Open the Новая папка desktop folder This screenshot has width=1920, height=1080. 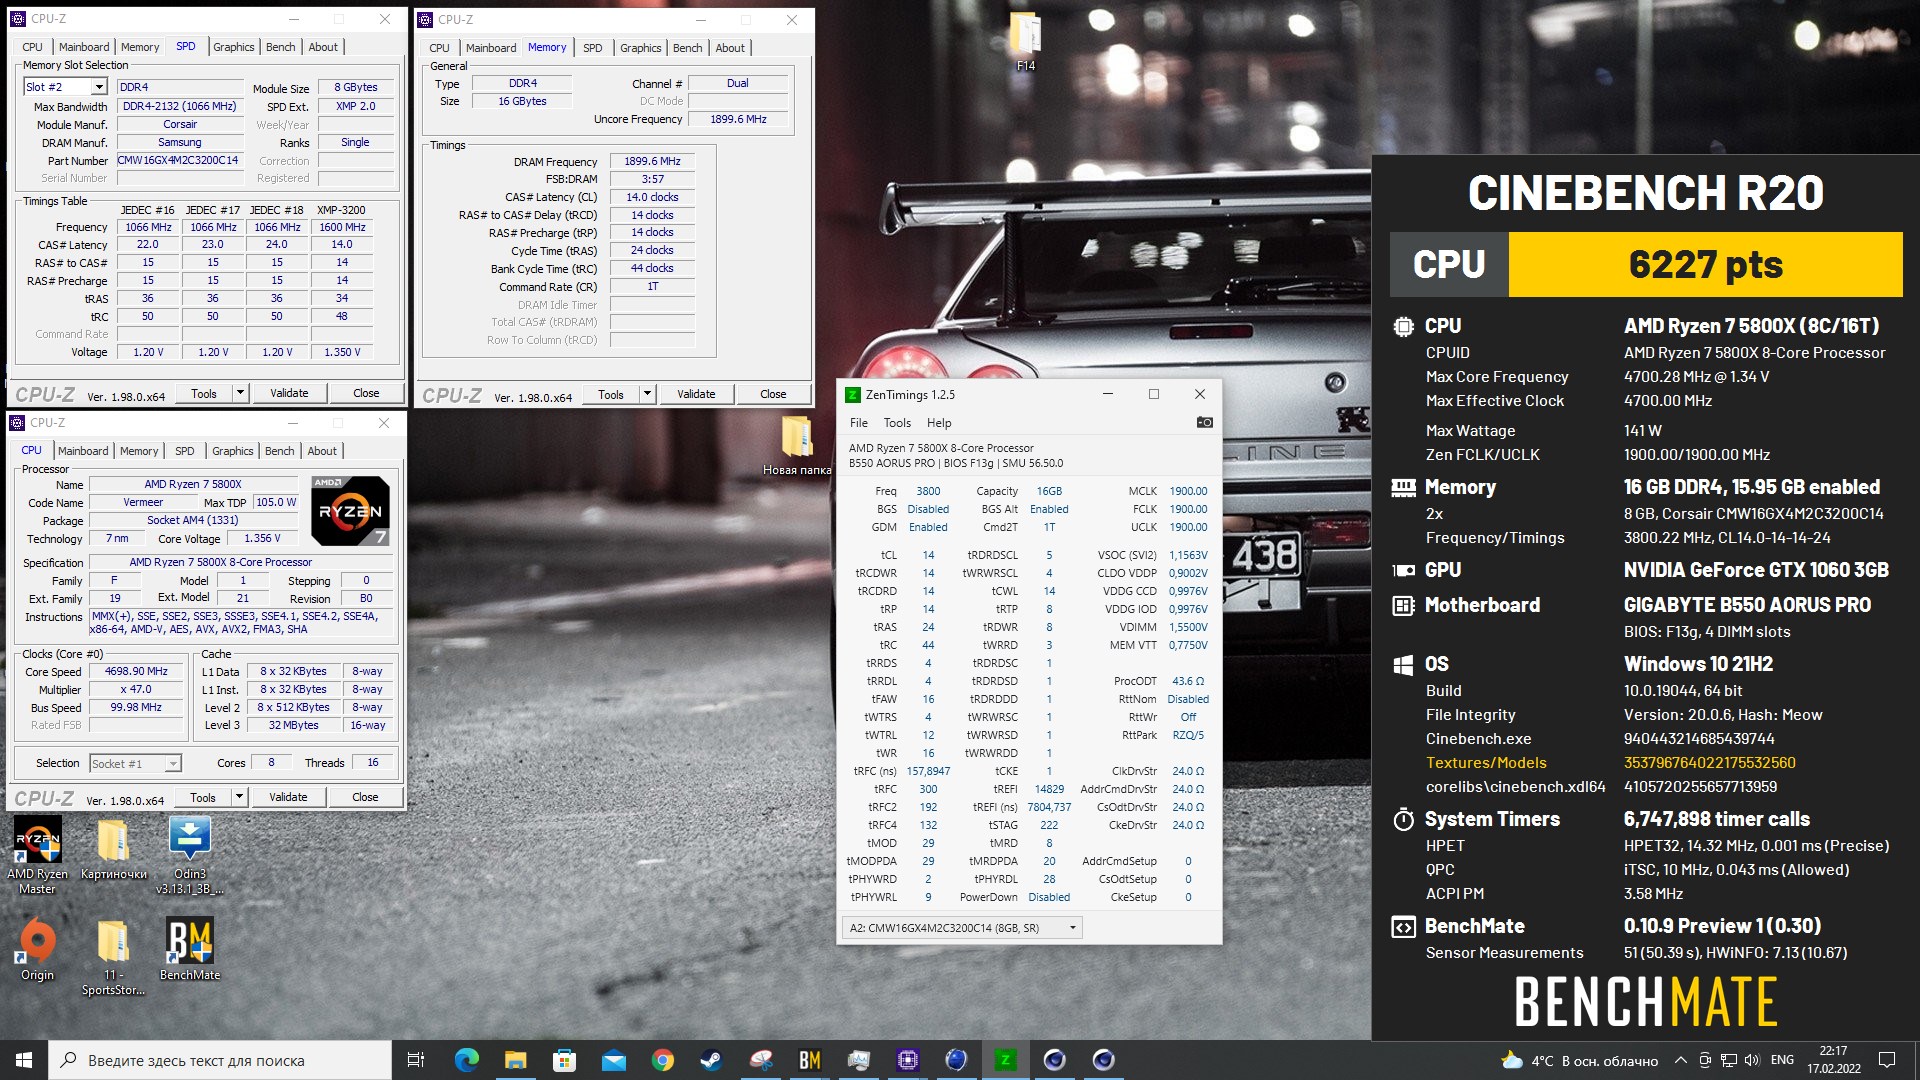coord(797,446)
